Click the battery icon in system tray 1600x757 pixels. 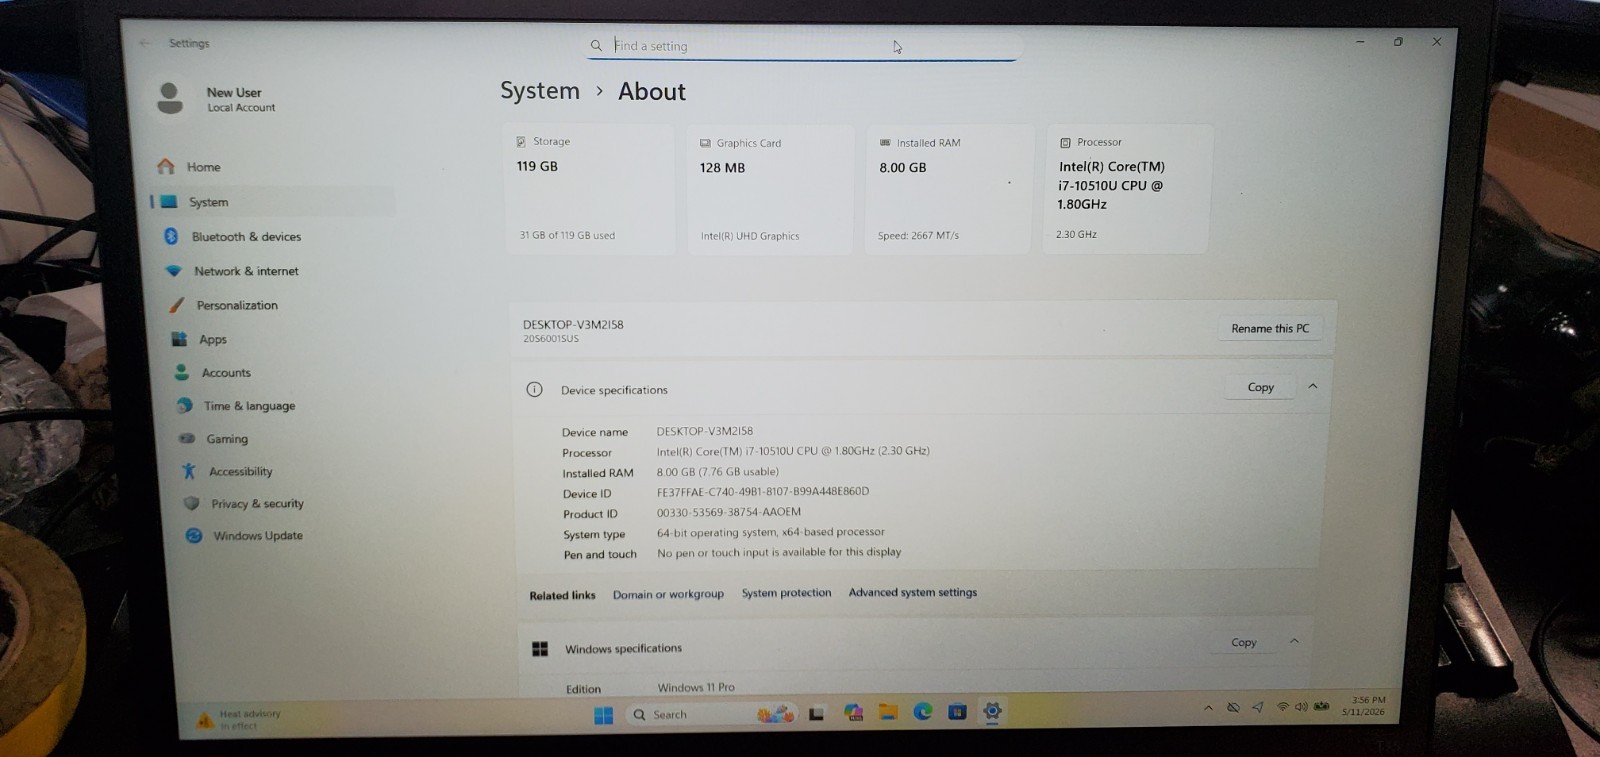coord(1322,706)
